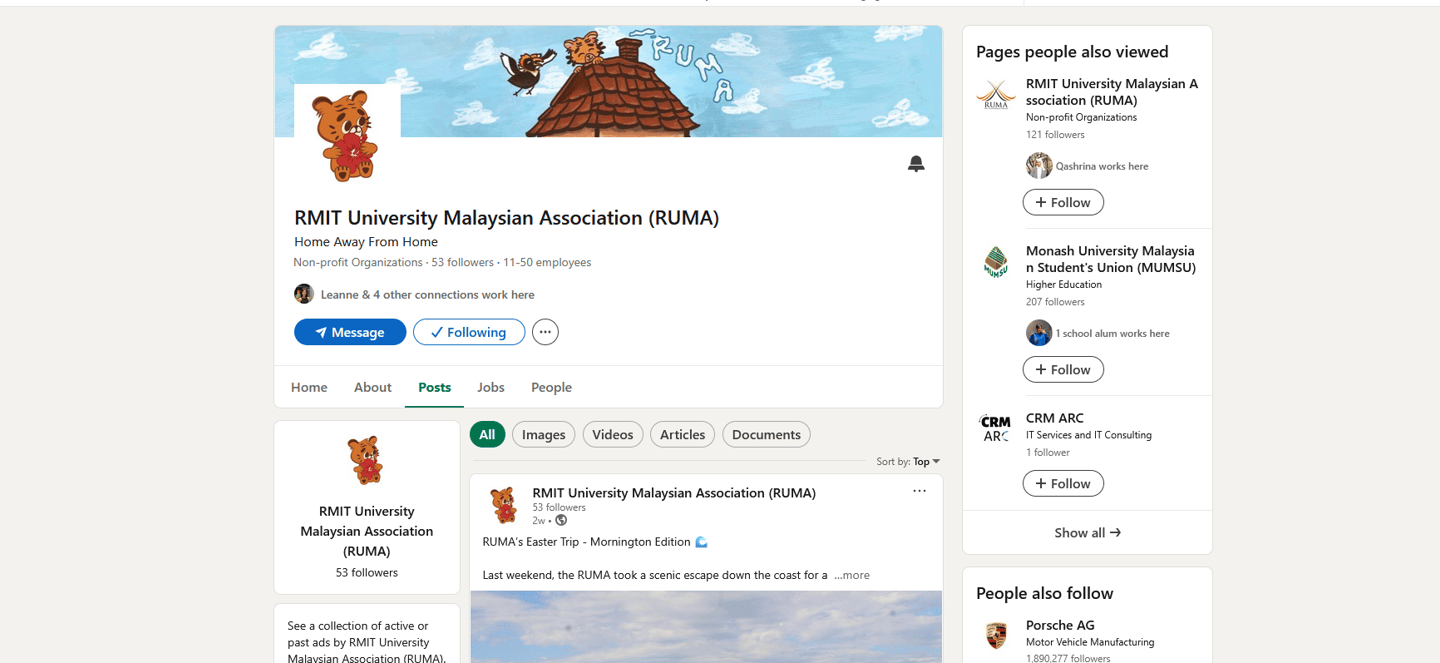Click the Message button
The image size is (1440, 663).
[350, 332]
